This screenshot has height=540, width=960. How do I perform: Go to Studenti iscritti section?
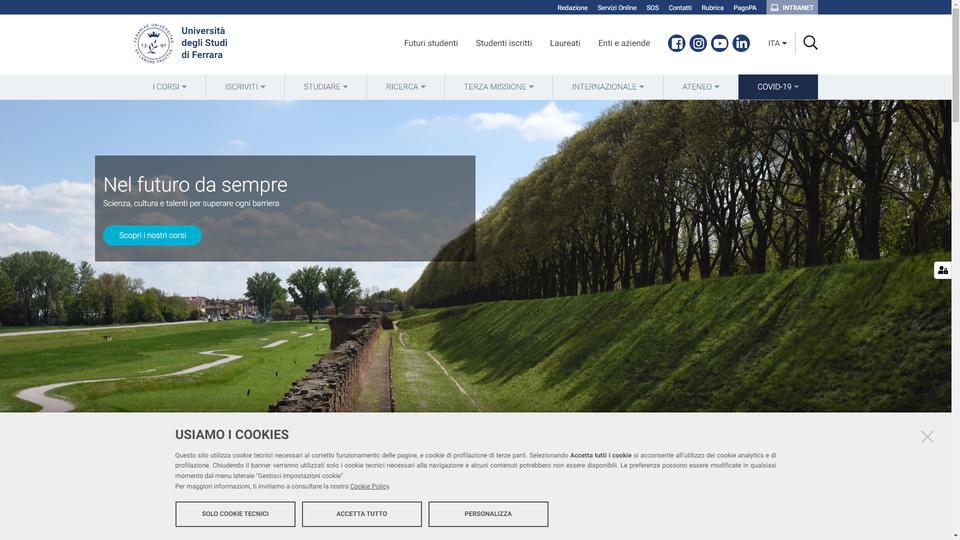(503, 43)
